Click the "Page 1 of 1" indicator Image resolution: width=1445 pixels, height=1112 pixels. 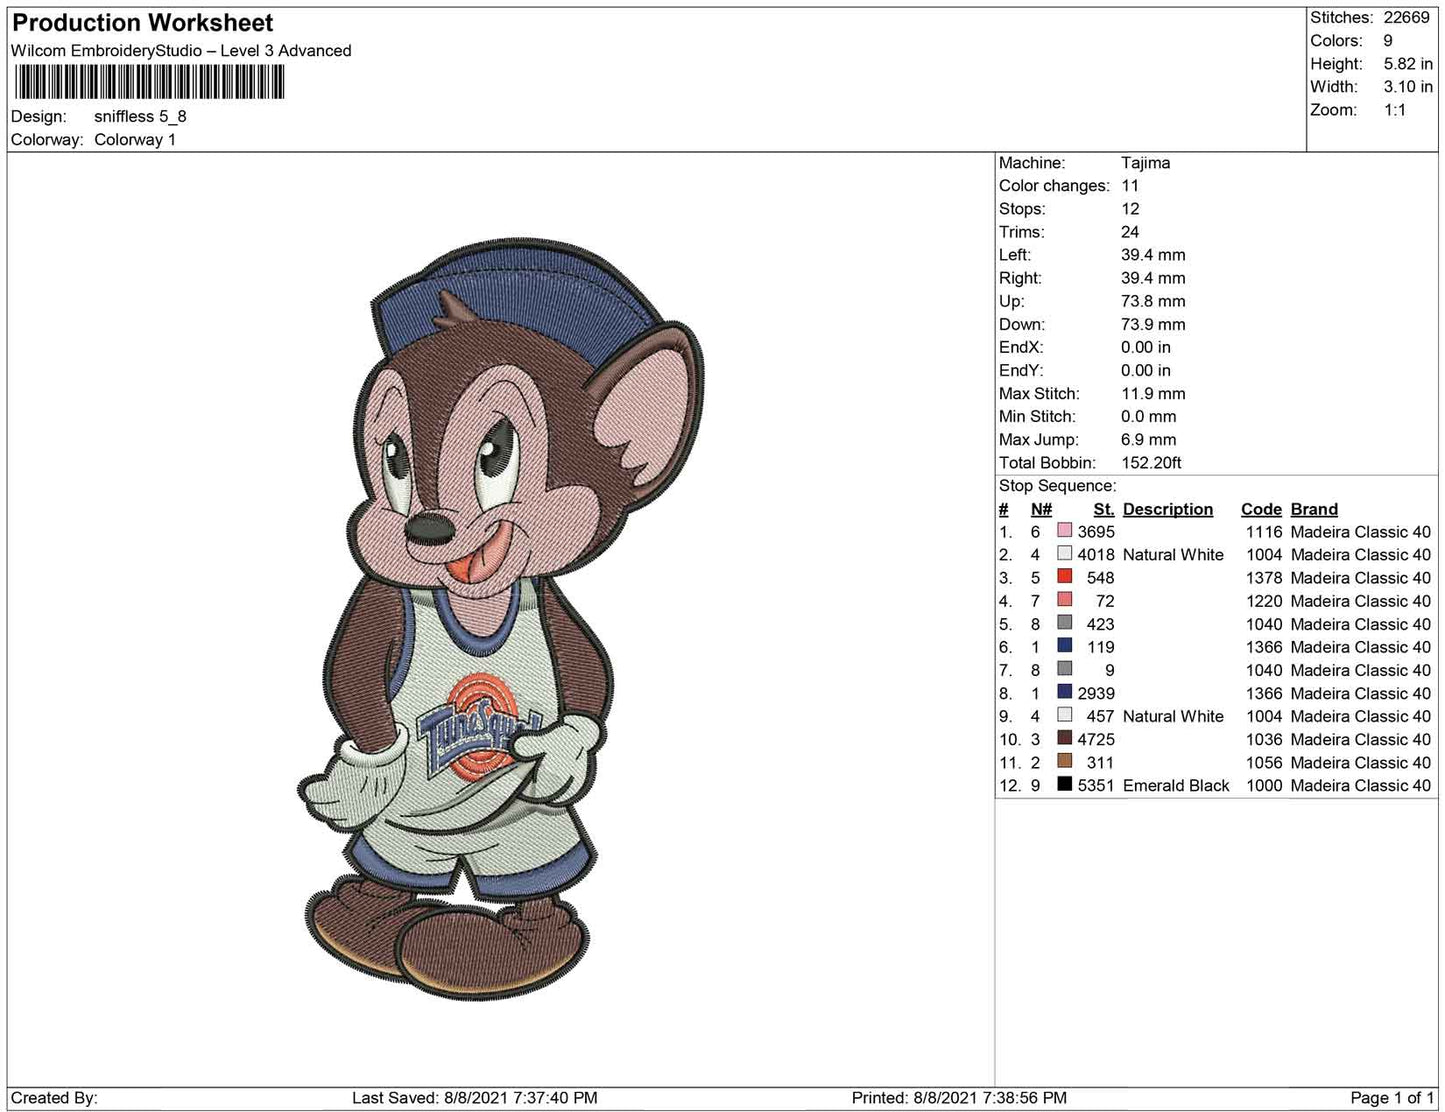(x=1393, y=1098)
